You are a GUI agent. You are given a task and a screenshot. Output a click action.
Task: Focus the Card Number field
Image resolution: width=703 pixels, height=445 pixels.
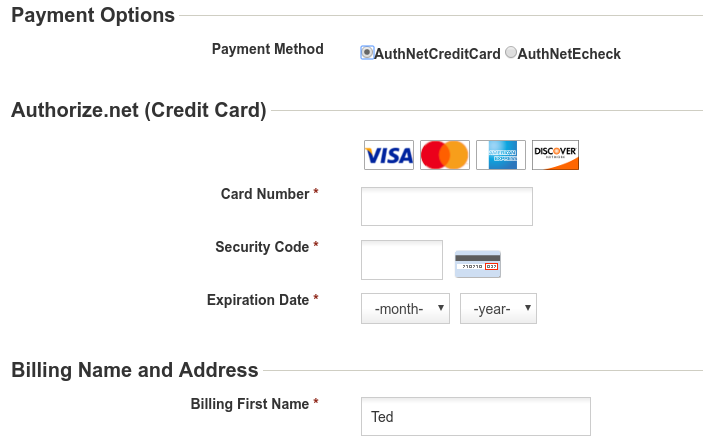447,207
